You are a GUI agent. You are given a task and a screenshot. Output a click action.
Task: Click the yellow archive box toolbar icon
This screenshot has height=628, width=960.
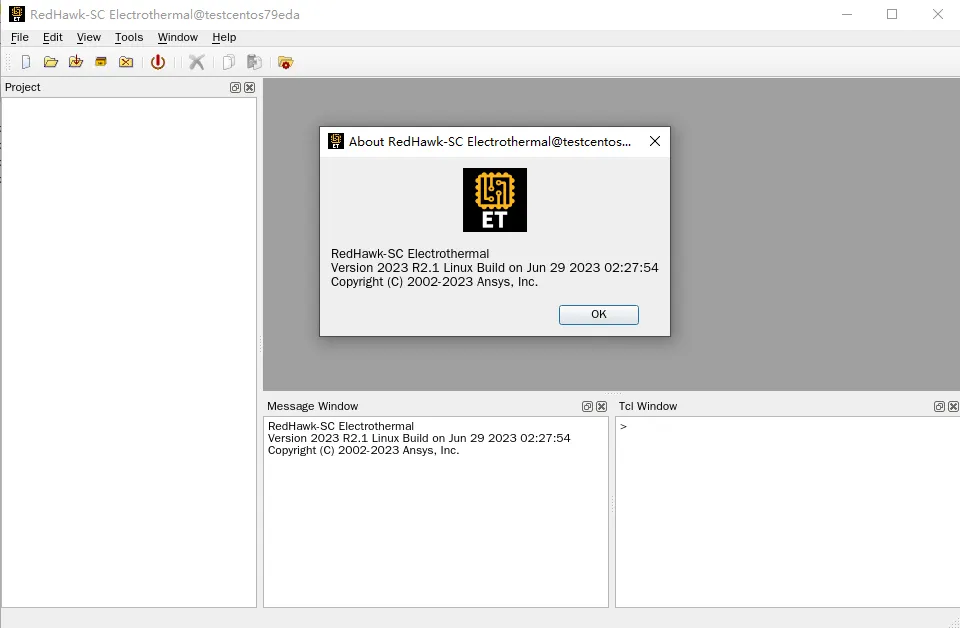click(x=101, y=62)
